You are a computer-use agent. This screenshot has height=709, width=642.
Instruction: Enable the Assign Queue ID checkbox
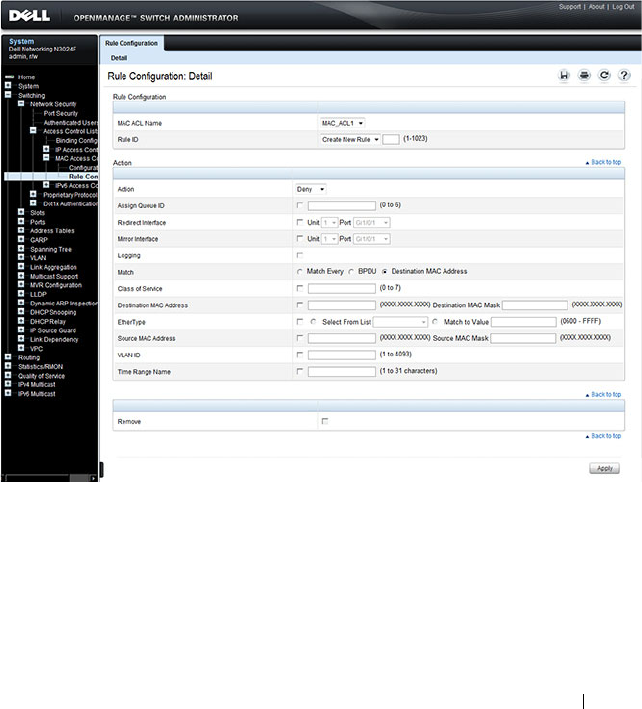[299, 205]
